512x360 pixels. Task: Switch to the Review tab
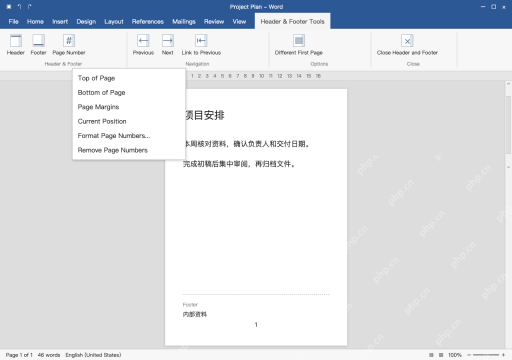[214, 22]
